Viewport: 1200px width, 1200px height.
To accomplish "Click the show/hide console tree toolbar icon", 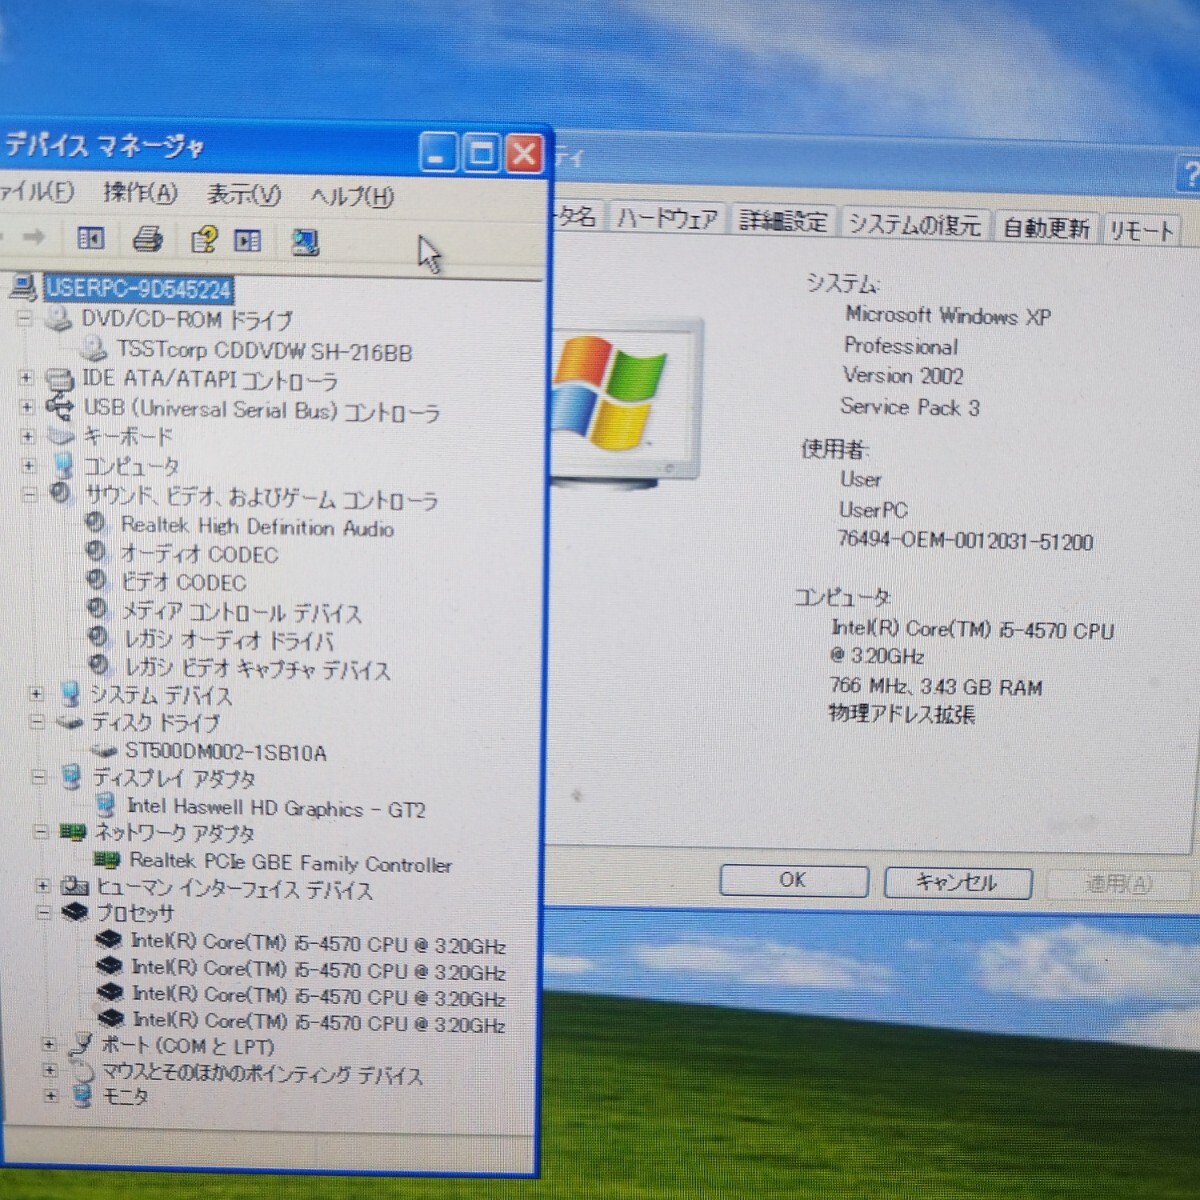I will click(90, 238).
